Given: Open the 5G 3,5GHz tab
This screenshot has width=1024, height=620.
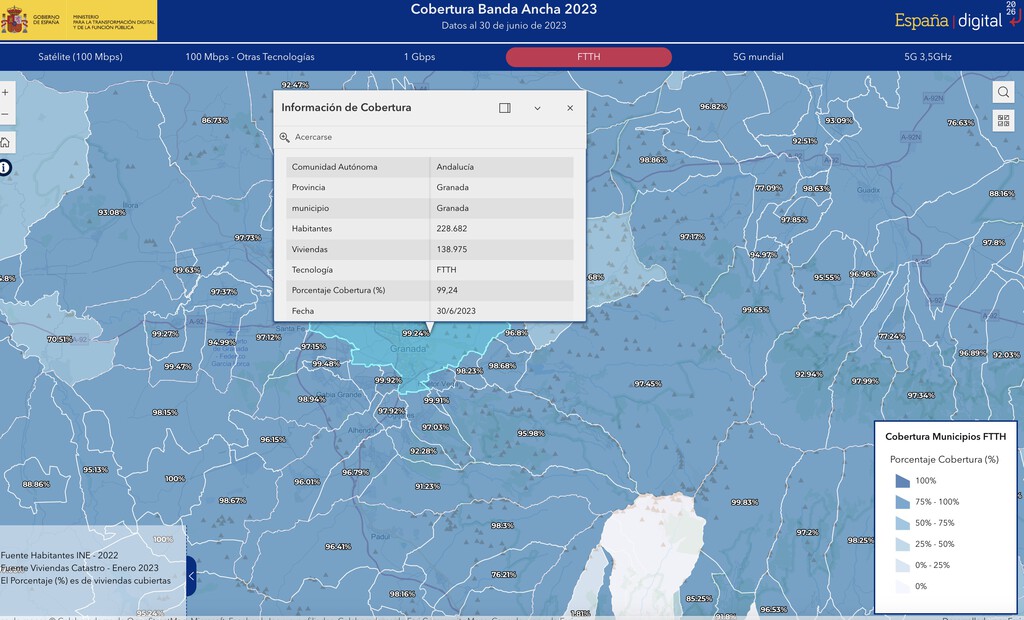Looking at the screenshot, I should (x=927, y=57).
